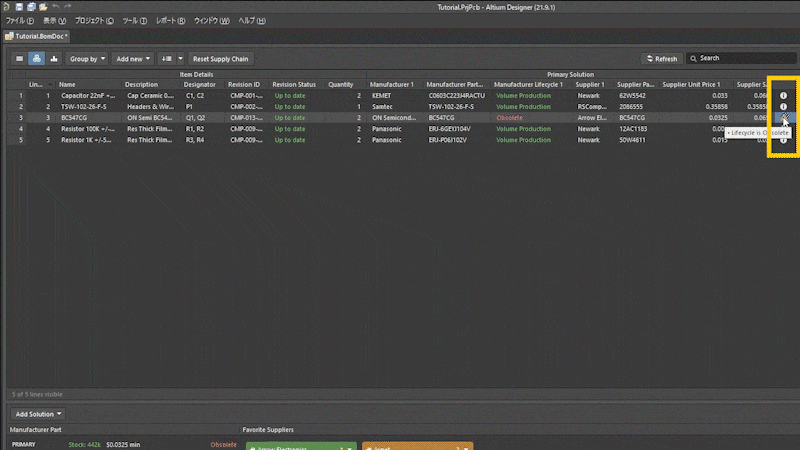Switch to flat list view icon
This screenshot has width=800, height=450.
pyautogui.click(x=19, y=59)
